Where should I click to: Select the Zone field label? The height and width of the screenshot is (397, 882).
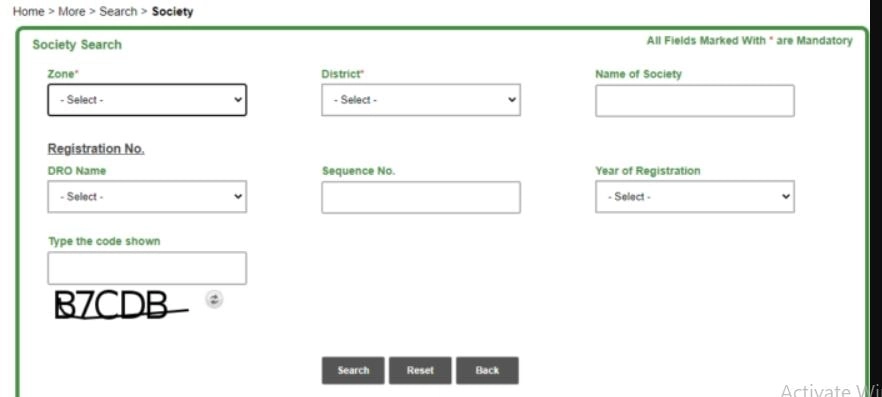point(63,74)
